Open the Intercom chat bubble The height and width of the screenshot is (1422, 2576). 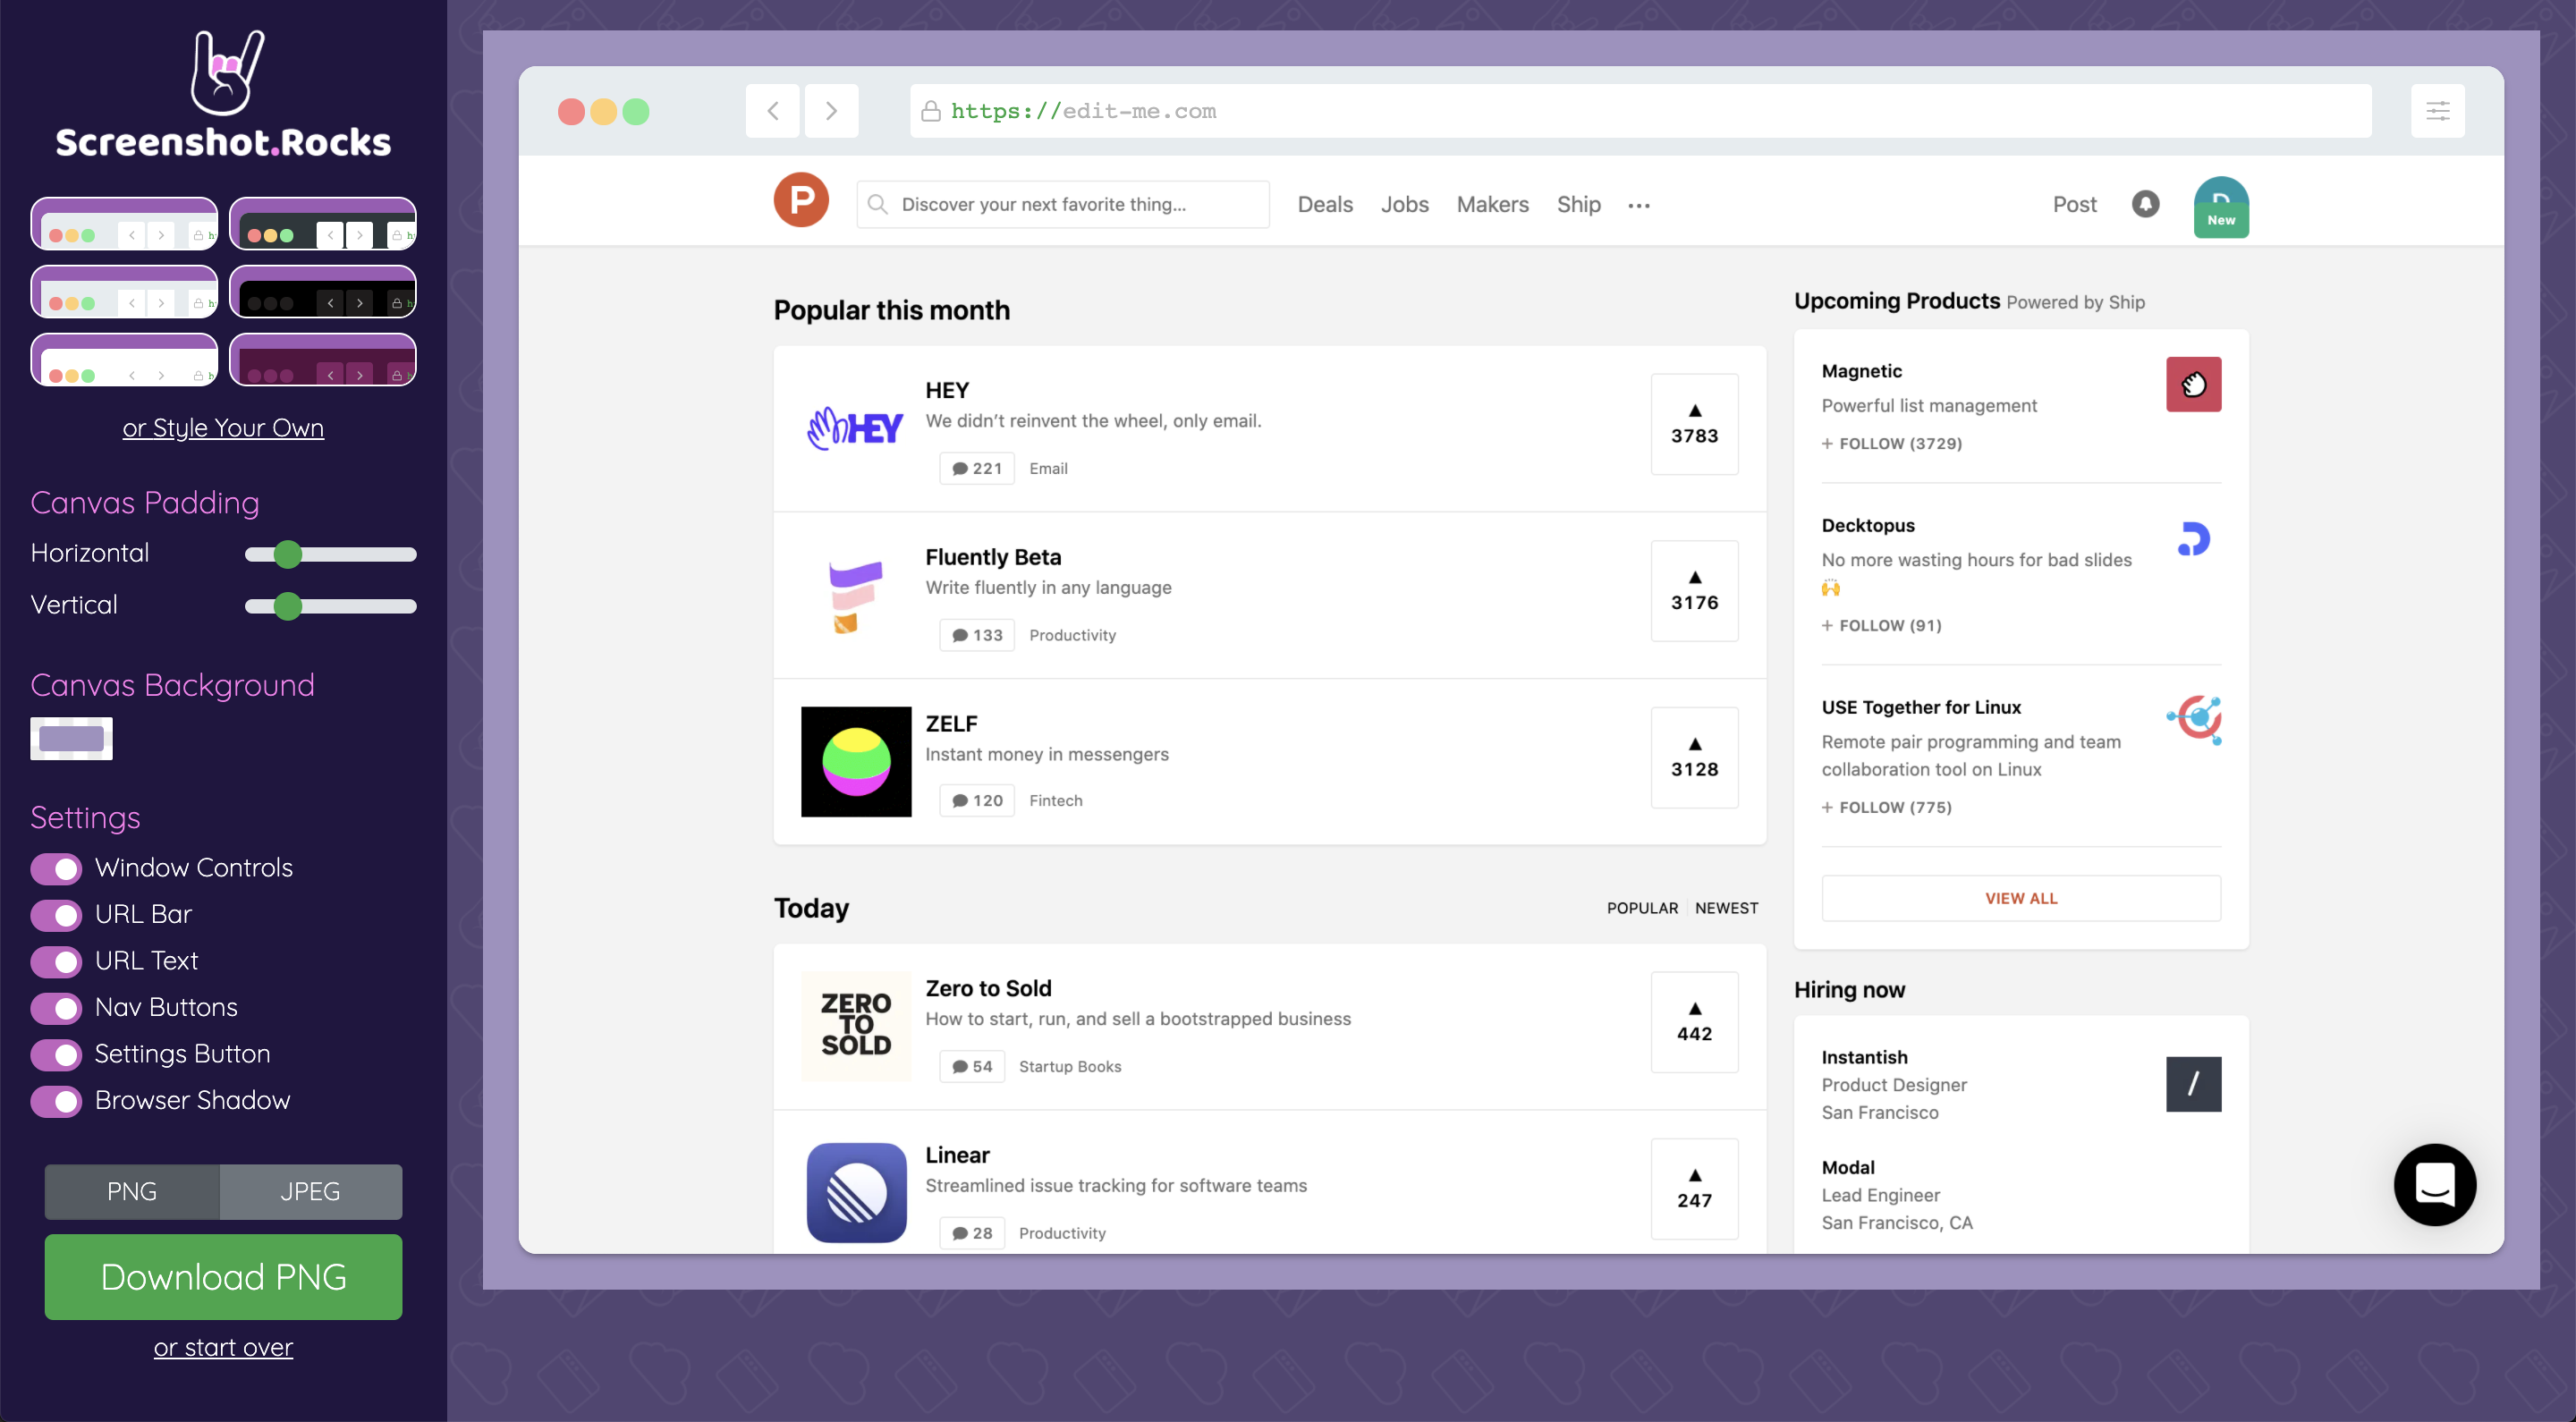pos(2434,1185)
